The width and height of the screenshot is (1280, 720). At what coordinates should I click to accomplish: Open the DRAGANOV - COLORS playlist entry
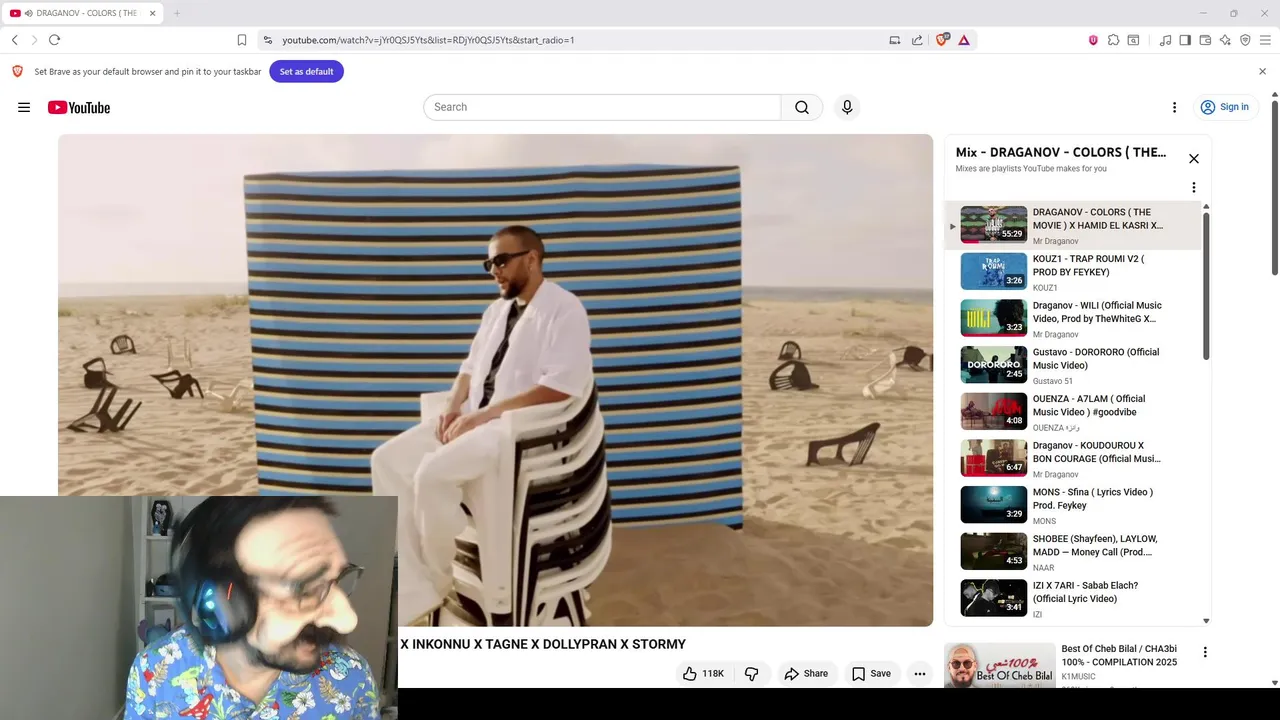point(1074,225)
